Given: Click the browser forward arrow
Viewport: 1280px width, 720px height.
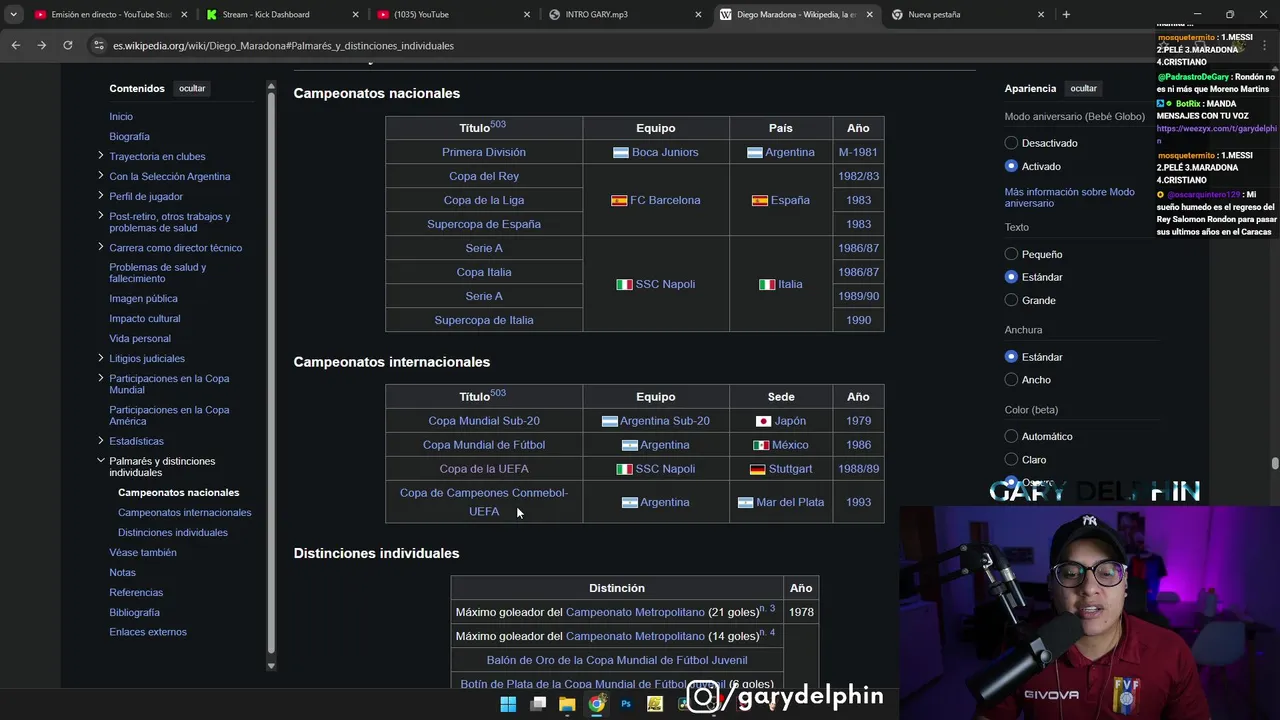Looking at the screenshot, I should (x=41, y=45).
